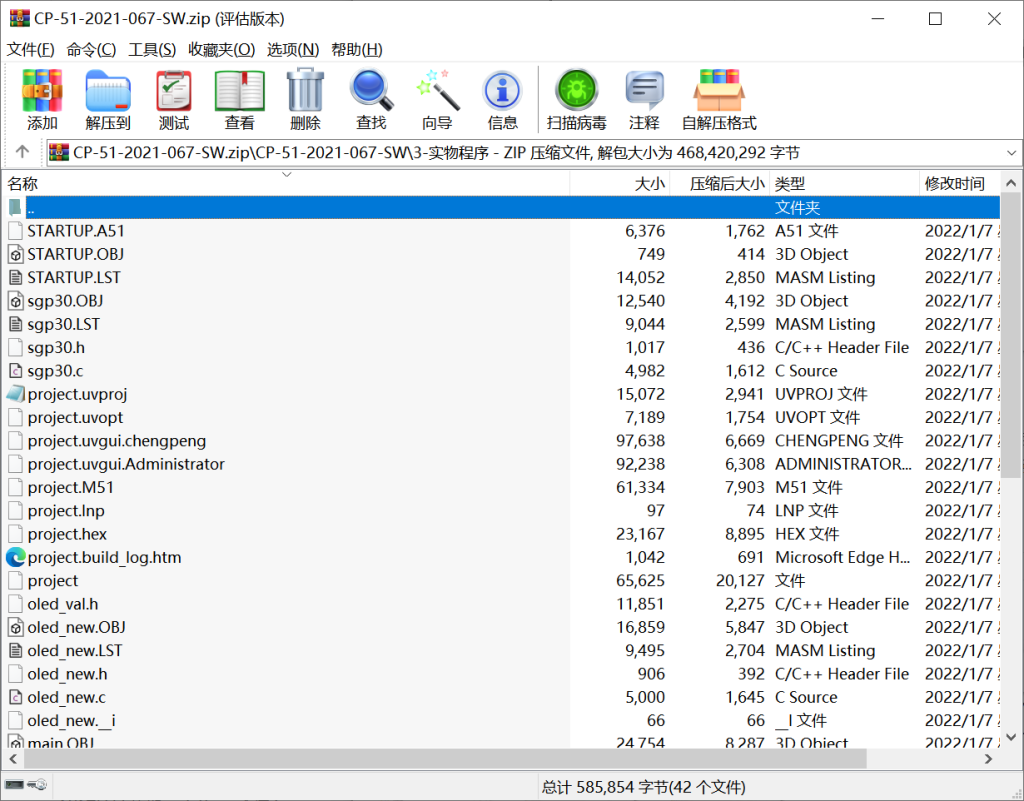Click the 添加 (Add) toolbar icon
The image size is (1024, 801).
[42, 100]
